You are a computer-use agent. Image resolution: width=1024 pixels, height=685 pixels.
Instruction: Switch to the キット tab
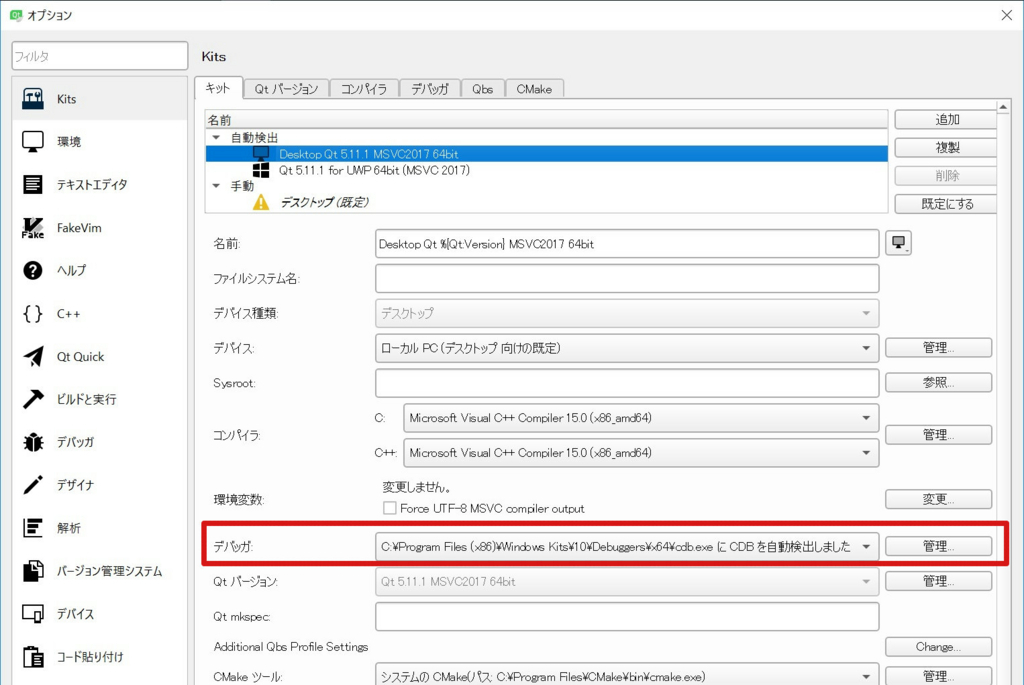tap(218, 88)
